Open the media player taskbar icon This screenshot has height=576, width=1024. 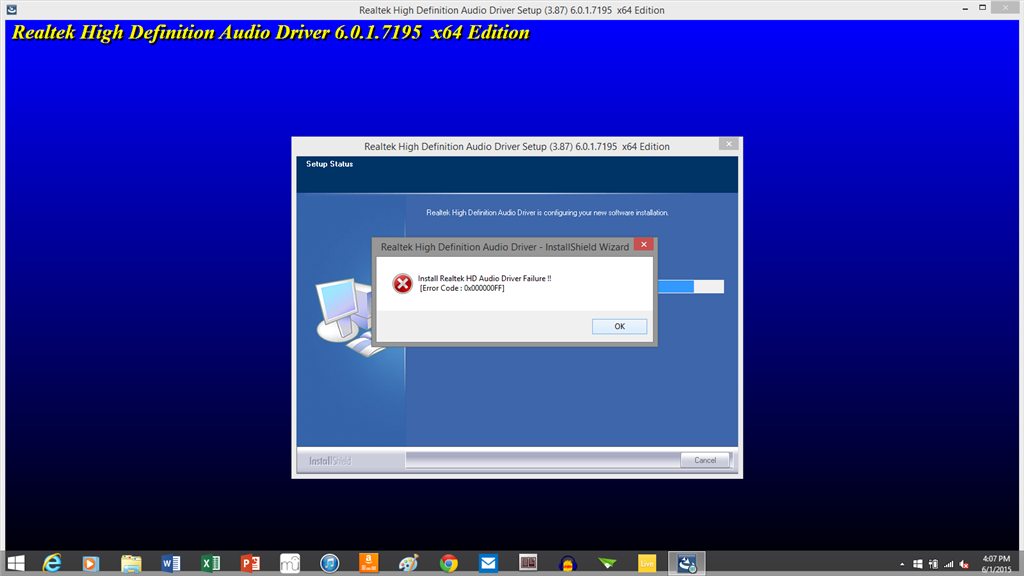pos(90,563)
